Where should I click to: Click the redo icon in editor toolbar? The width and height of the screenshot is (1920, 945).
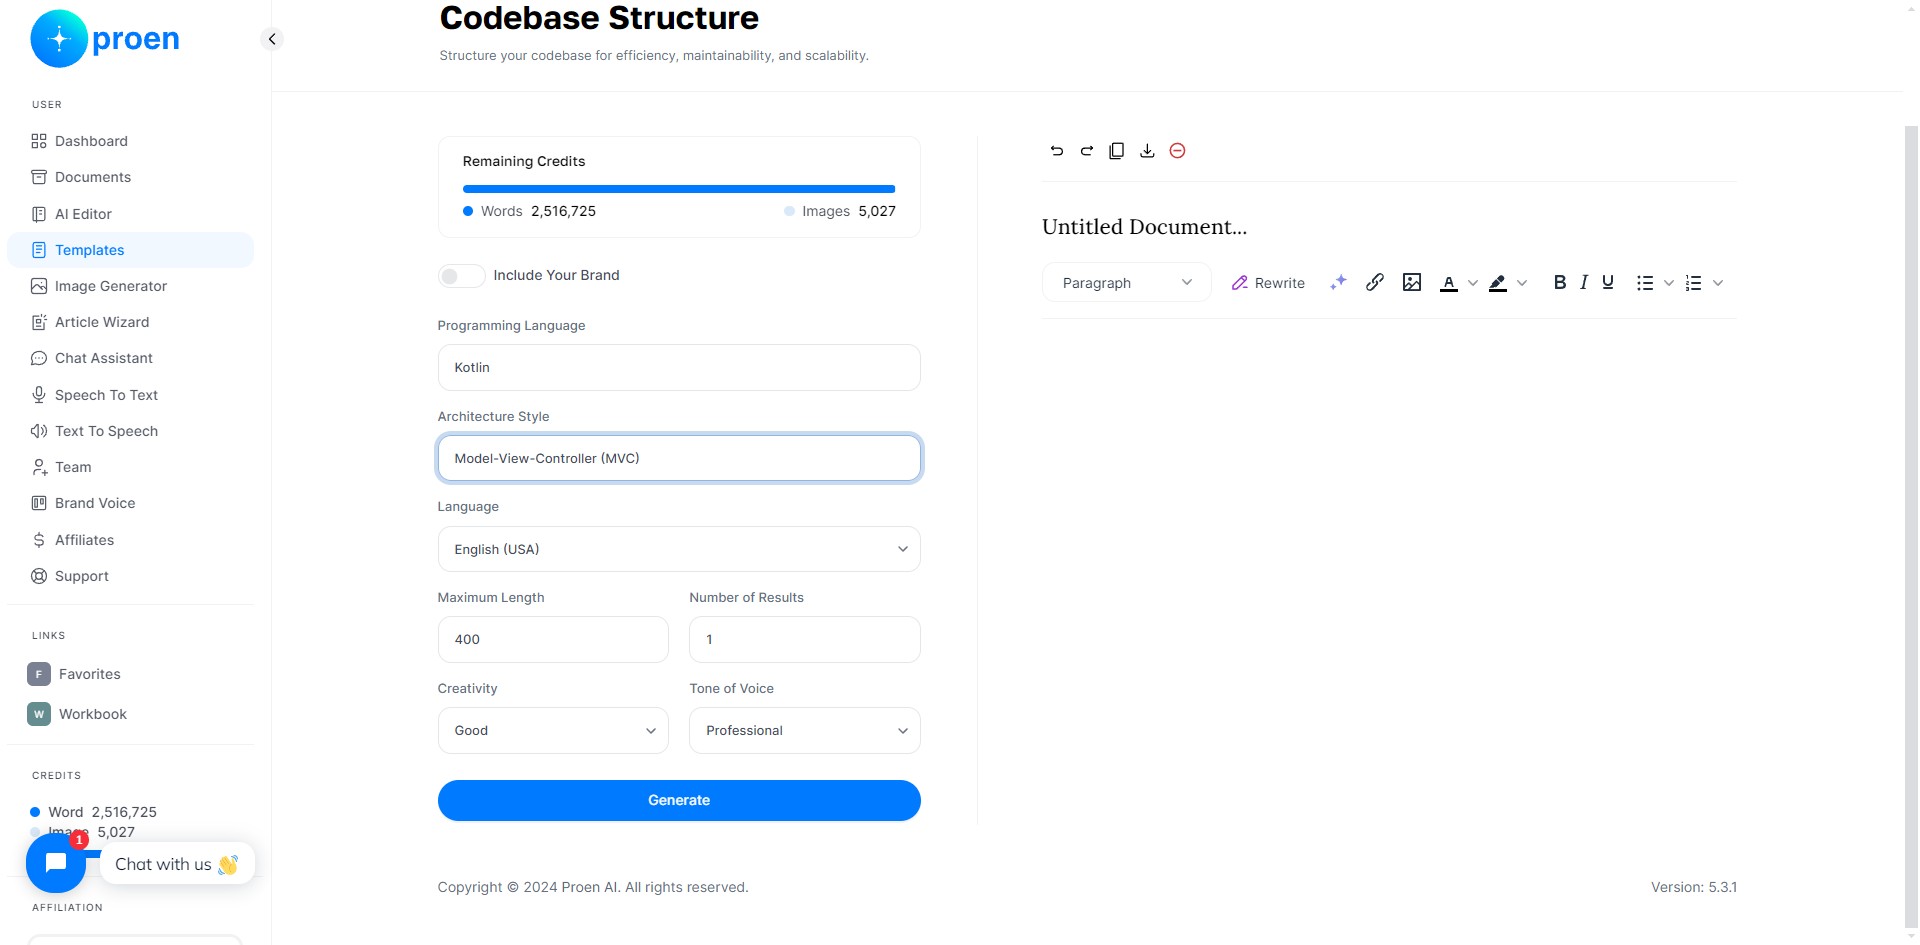tap(1086, 151)
